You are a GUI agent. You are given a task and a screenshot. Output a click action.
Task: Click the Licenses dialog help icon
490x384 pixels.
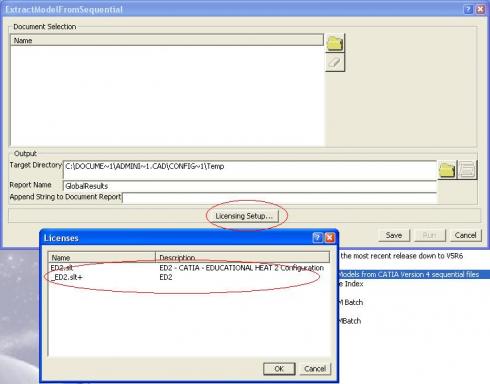coord(318,238)
